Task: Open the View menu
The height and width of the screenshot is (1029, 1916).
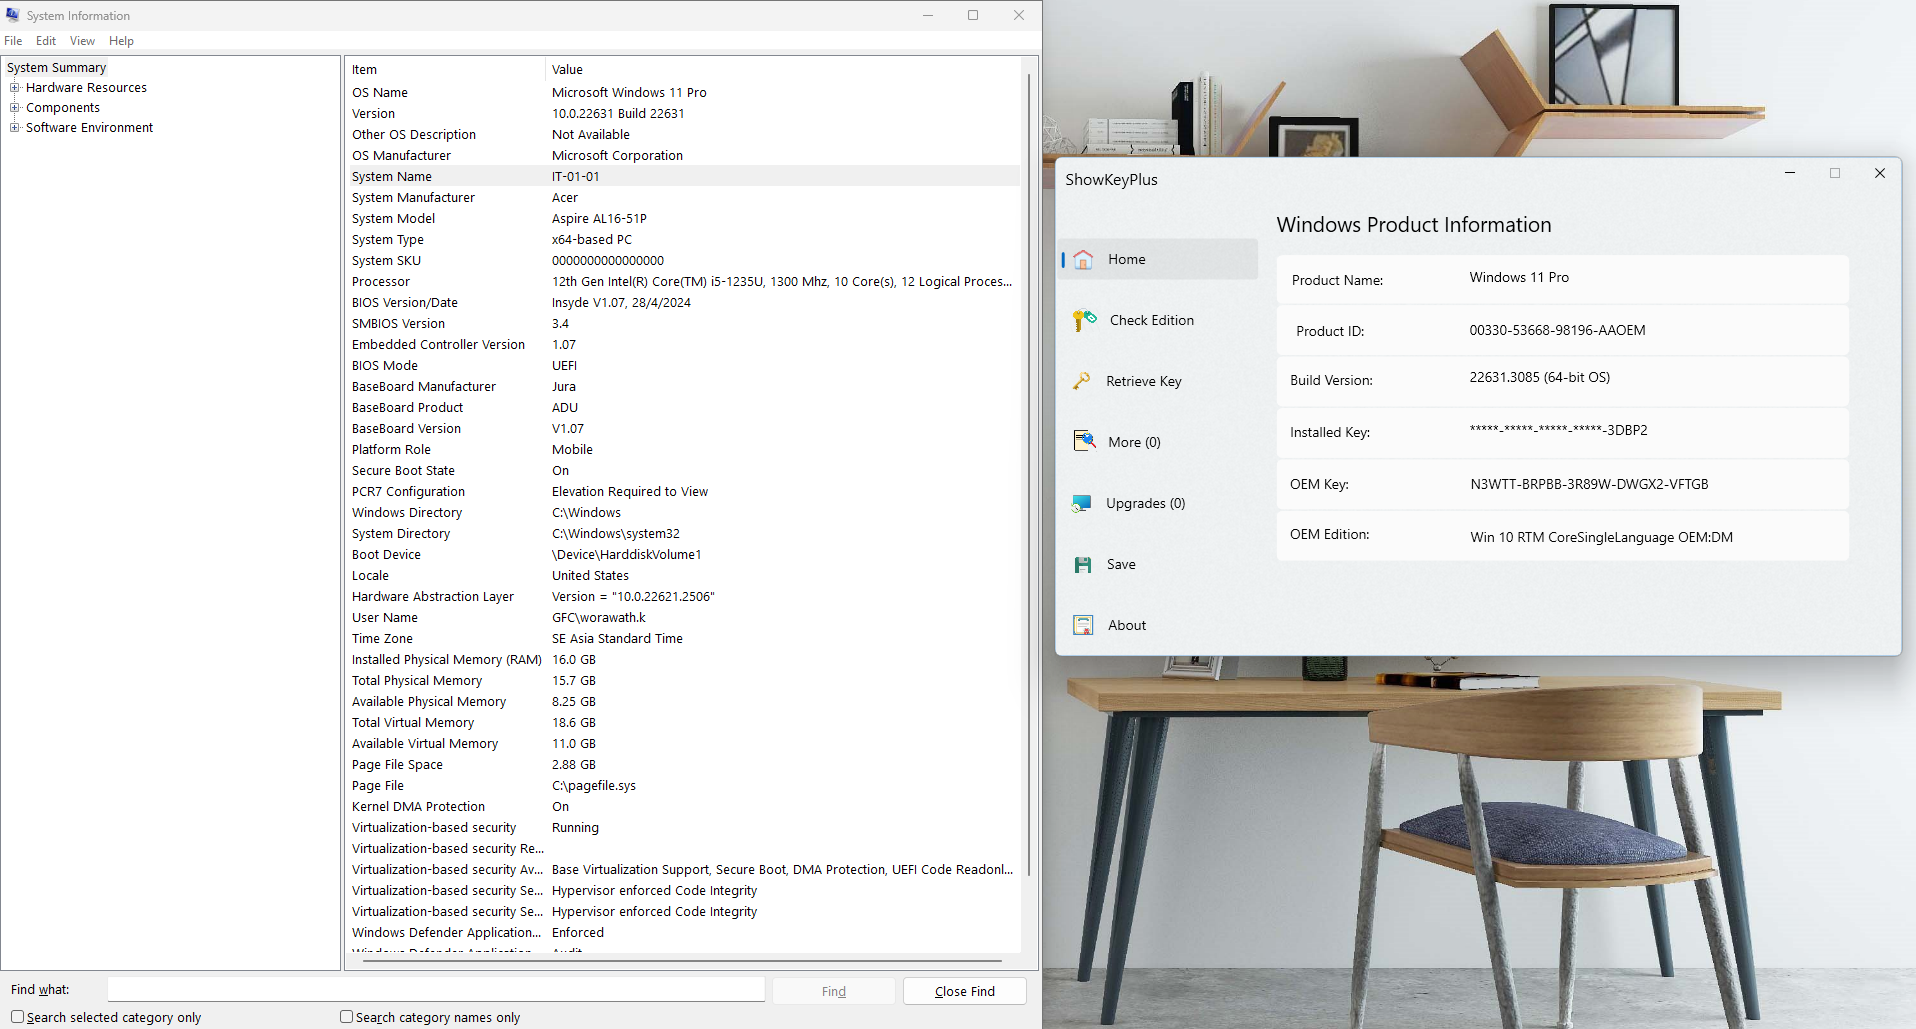Action: point(82,41)
